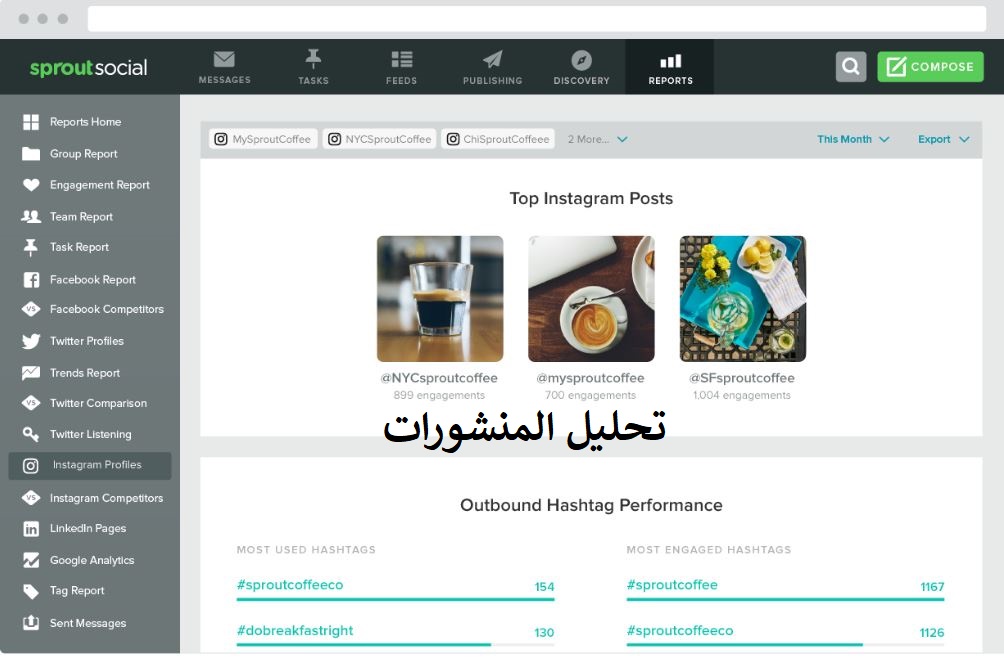The width and height of the screenshot is (1004, 662).
Task: Open the This Month date dropdown
Action: [x=853, y=139]
